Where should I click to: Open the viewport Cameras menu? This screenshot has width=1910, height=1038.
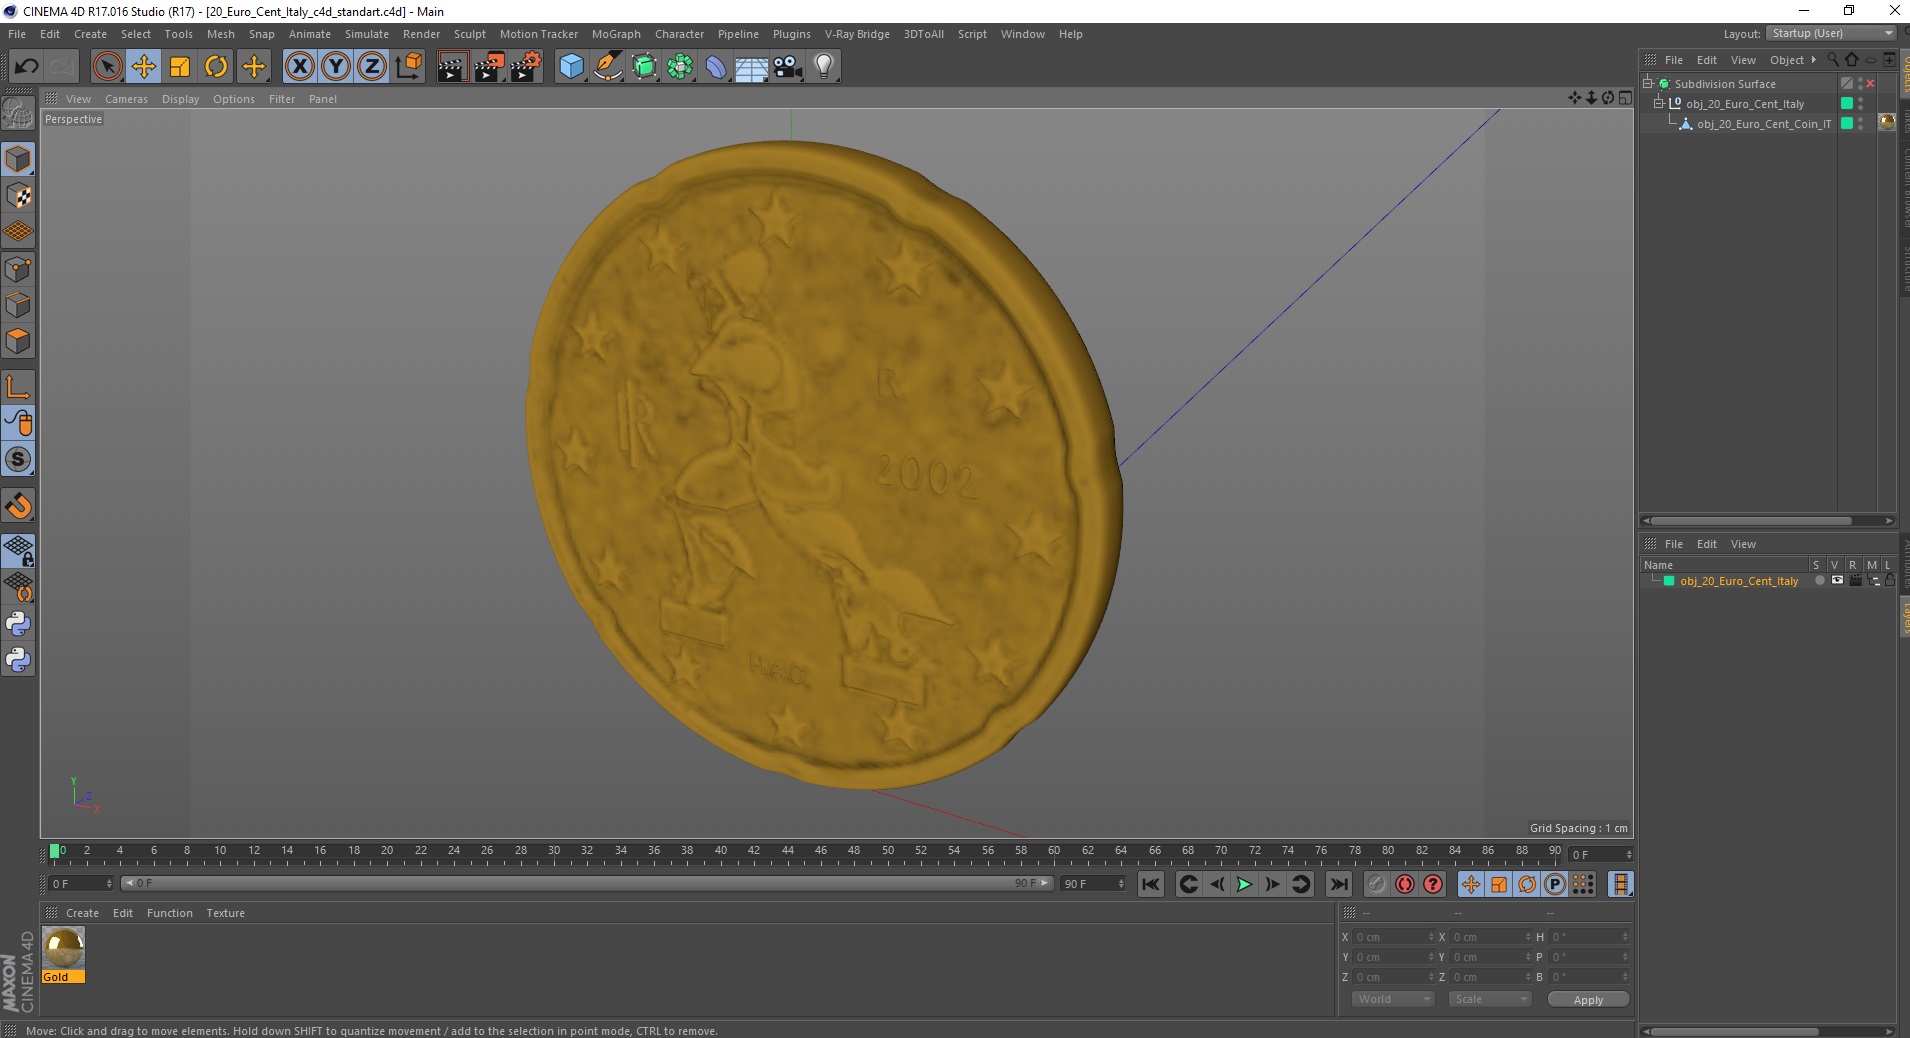pyautogui.click(x=126, y=99)
